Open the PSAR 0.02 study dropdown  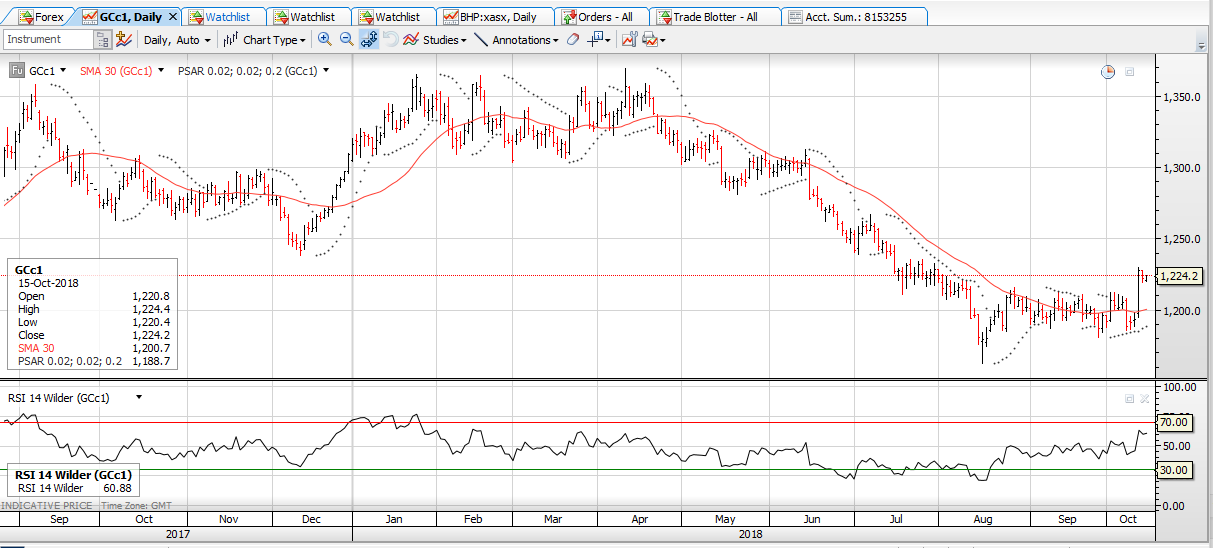tap(325, 71)
